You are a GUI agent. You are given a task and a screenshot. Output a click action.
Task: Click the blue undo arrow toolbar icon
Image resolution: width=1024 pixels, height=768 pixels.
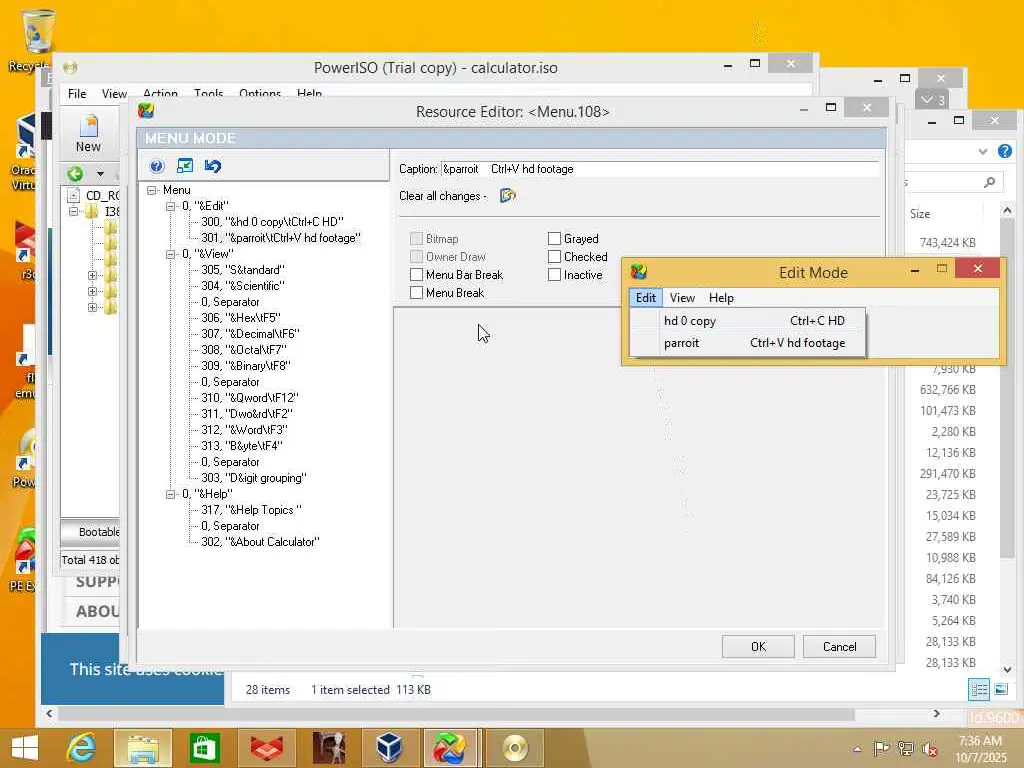pos(213,166)
